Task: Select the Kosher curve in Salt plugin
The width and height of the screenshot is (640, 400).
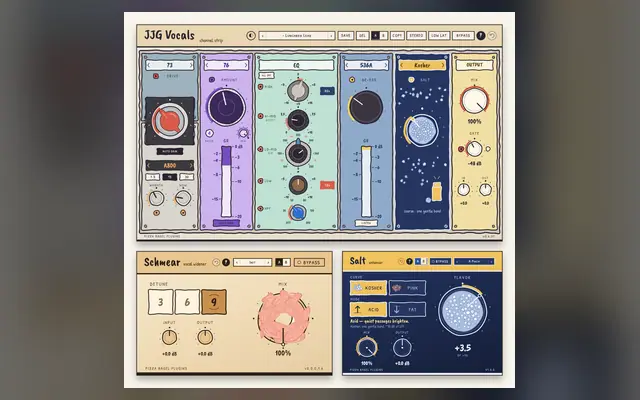Action: 368,288
